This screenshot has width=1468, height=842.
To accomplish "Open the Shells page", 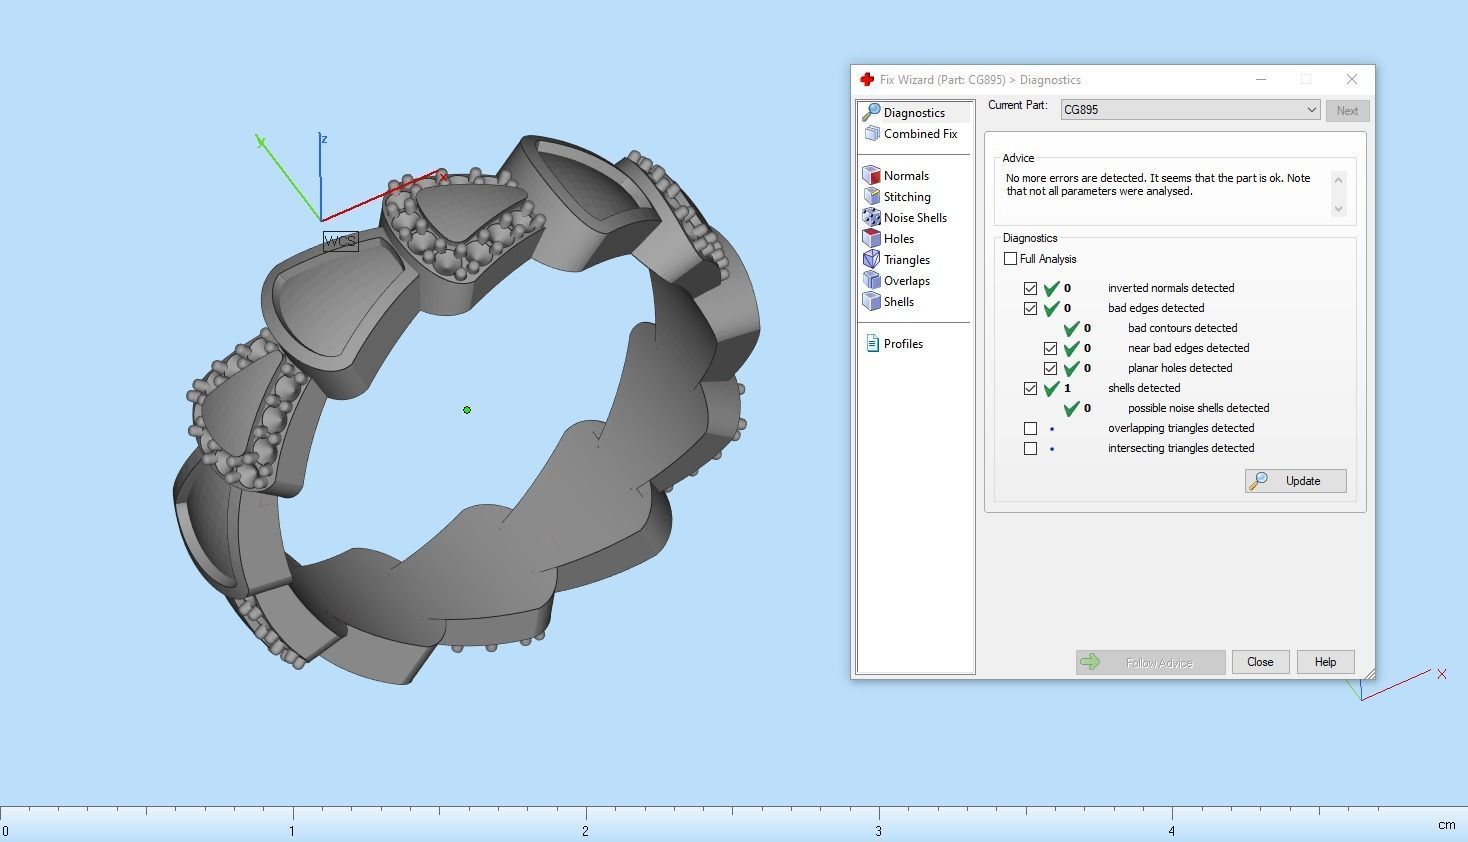I will (x=899, y=301).
